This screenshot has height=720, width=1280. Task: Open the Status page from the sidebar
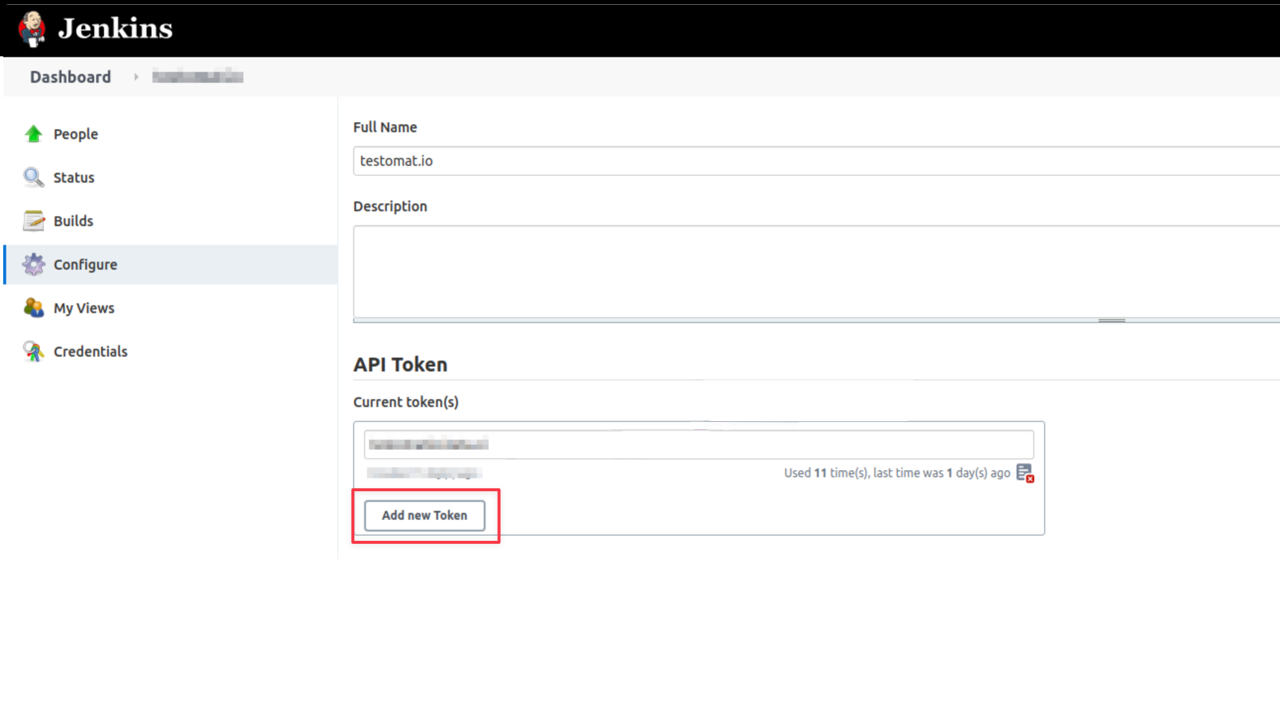74,178
